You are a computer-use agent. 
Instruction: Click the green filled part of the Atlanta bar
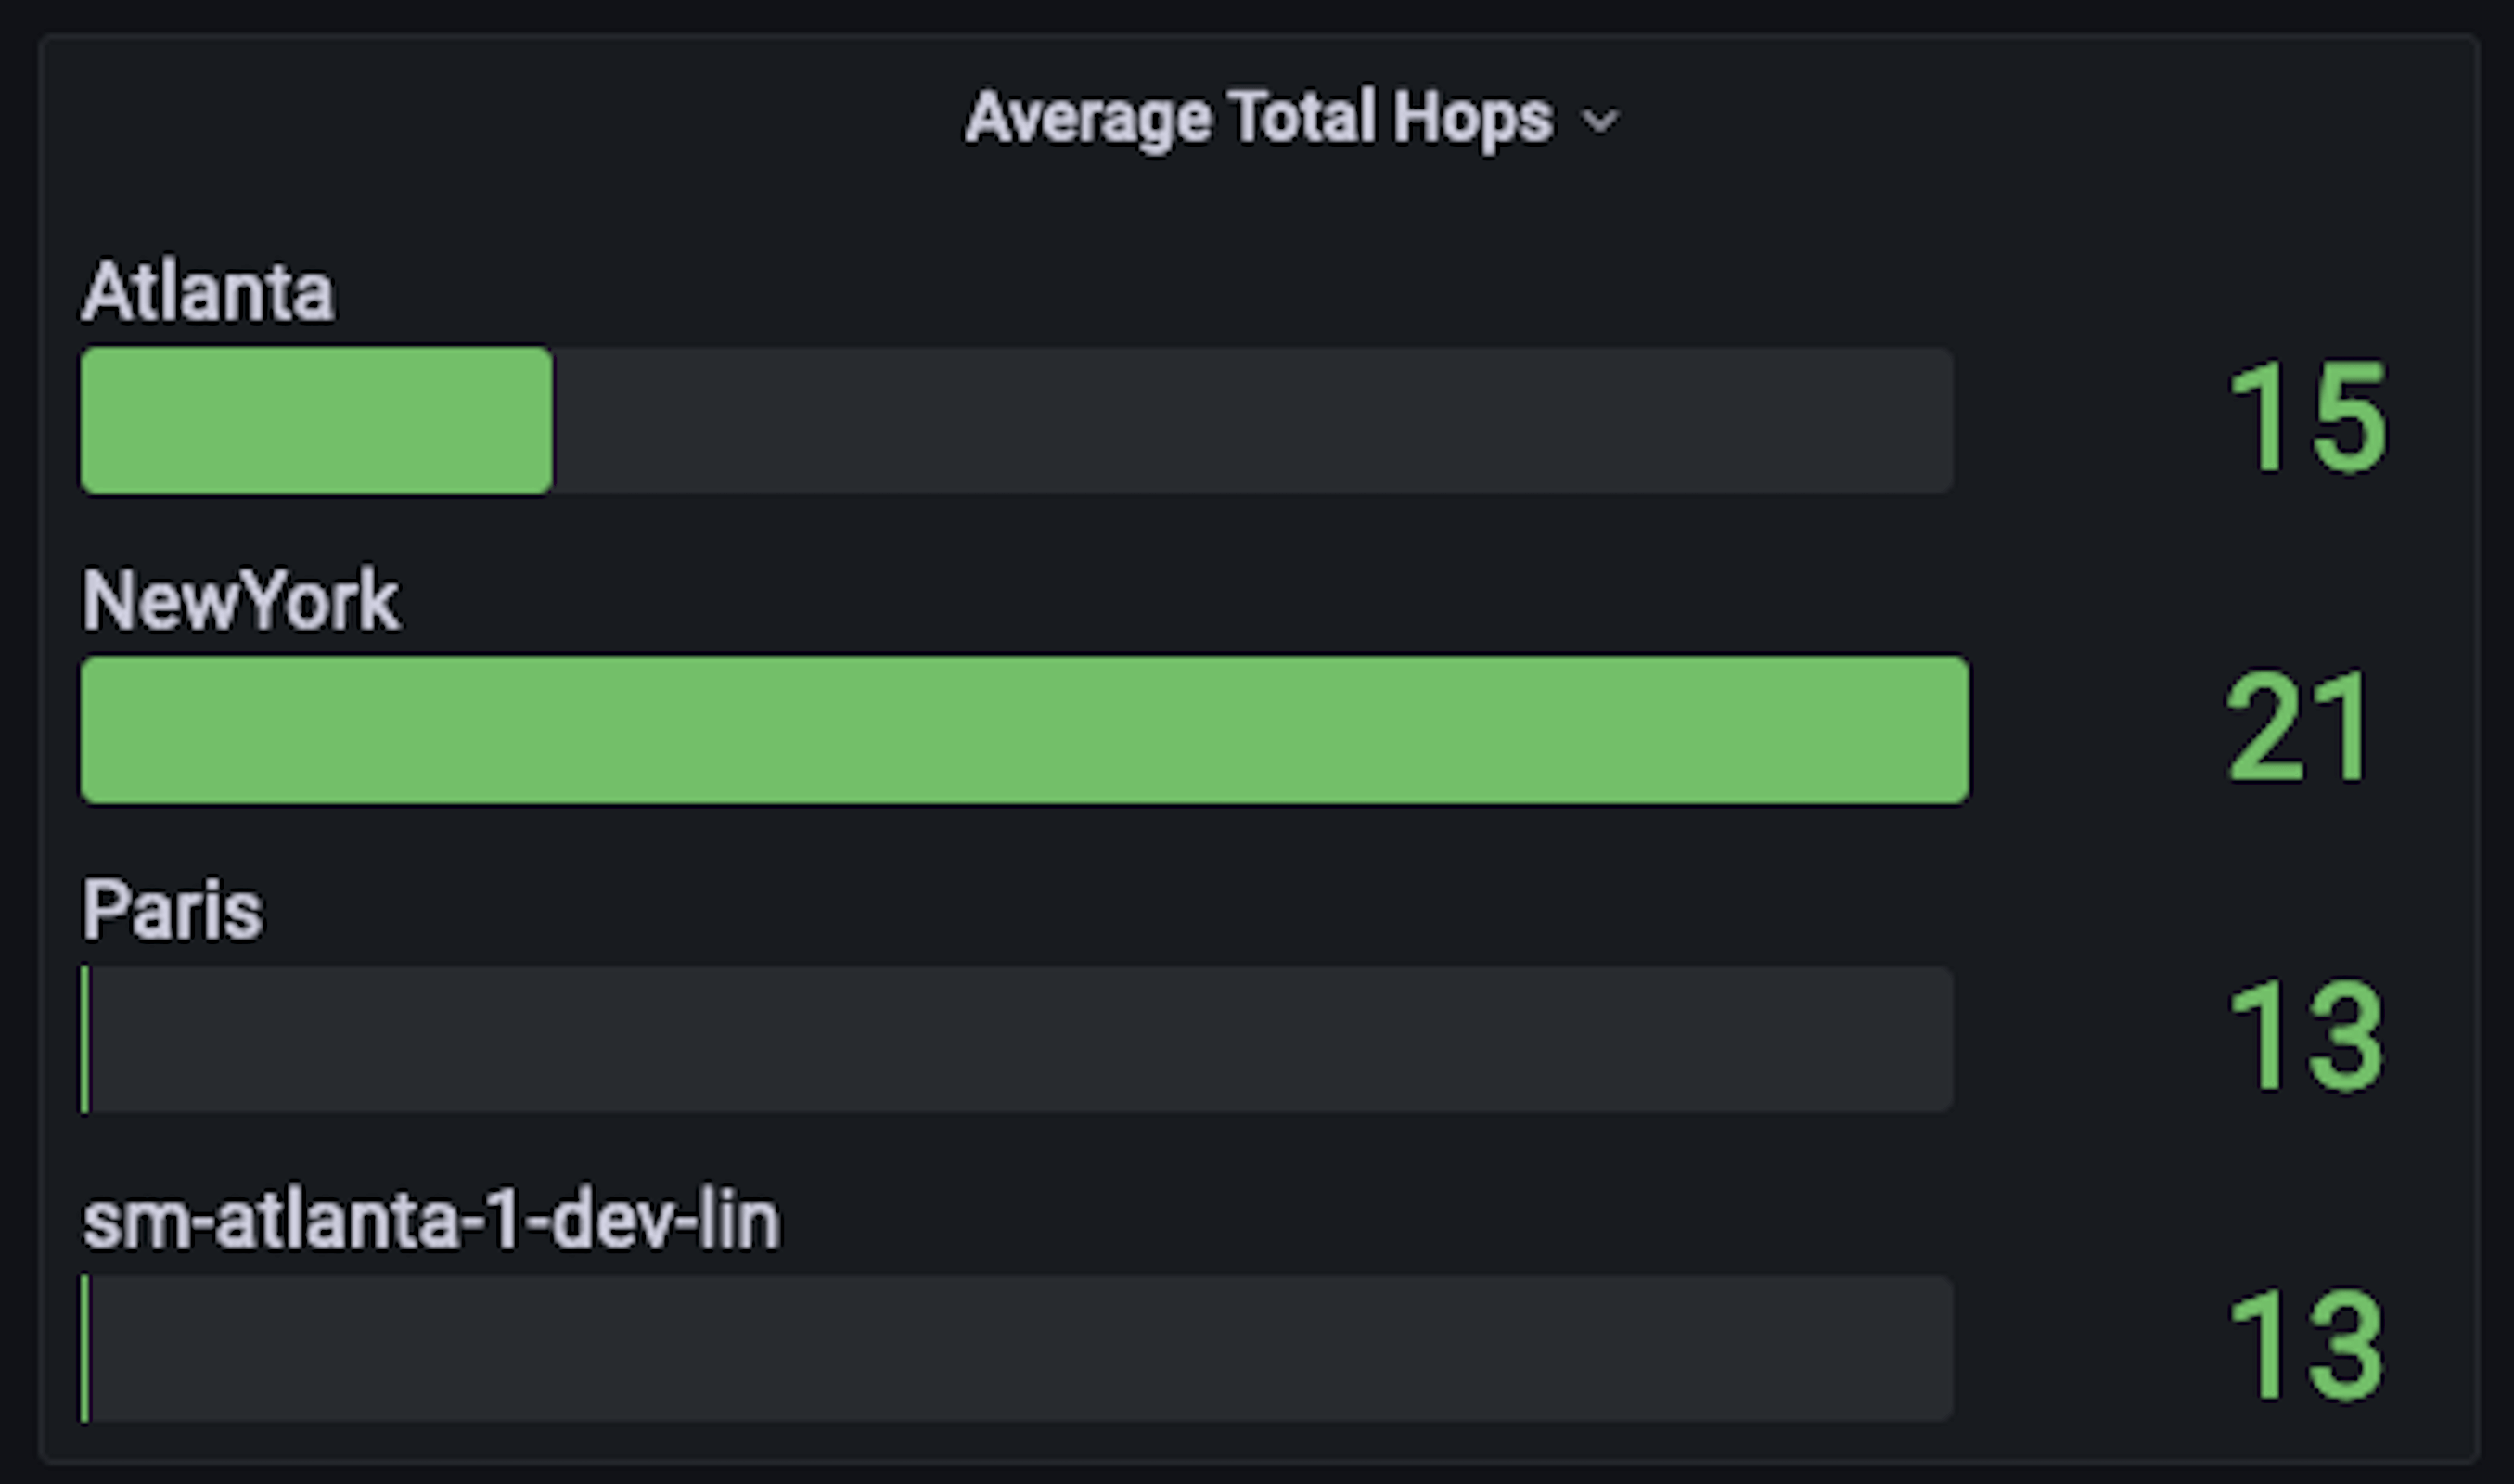point(316,420)
